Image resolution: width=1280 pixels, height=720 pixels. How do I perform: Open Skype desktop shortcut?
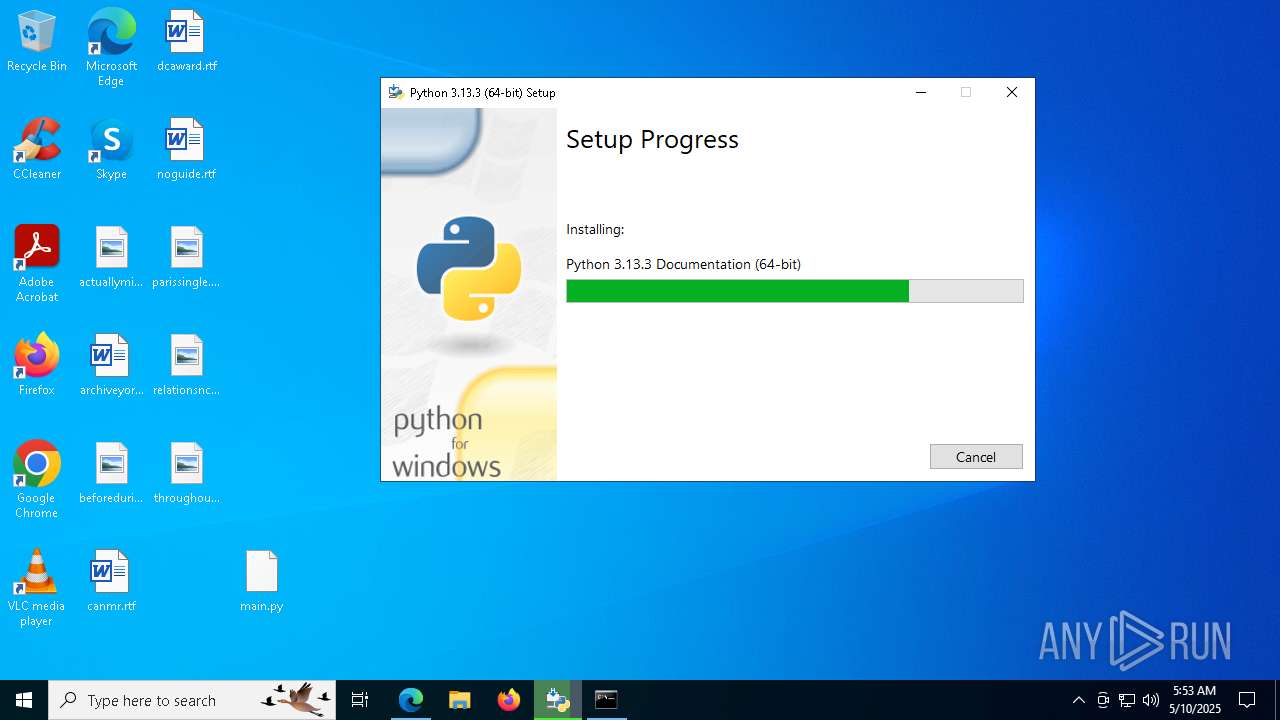[x=111, y=150]
